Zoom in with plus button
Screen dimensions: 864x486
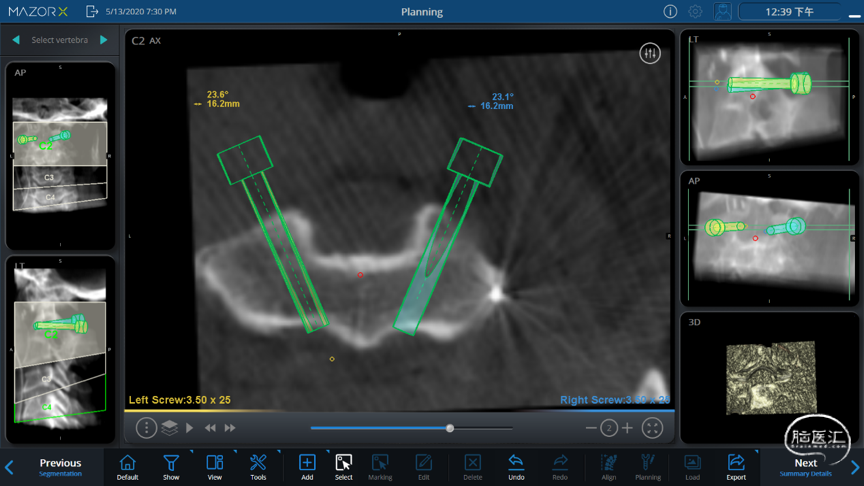click(x=627, y=428)
